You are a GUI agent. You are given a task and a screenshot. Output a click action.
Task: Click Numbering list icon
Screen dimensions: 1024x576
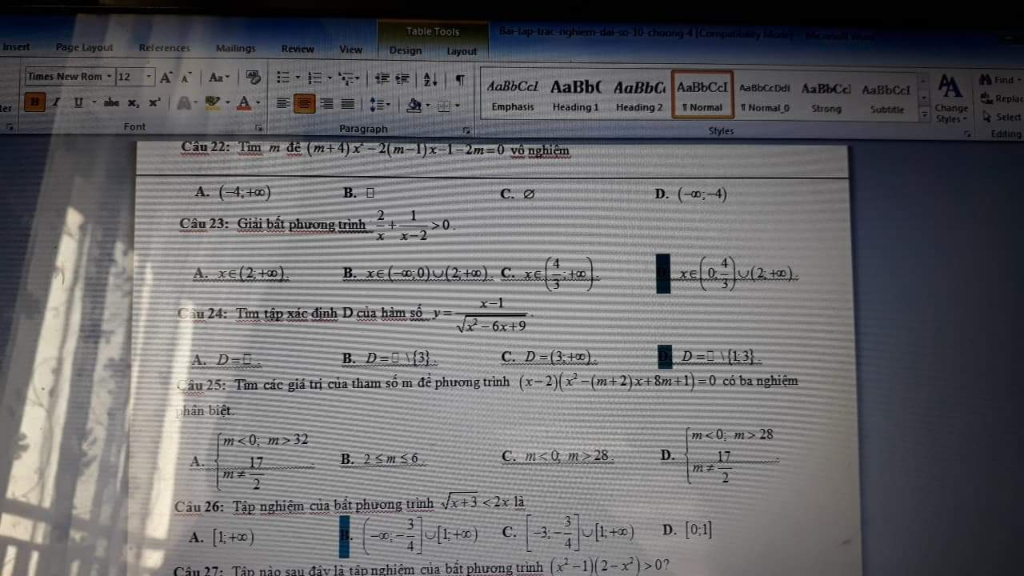pyautogui.click(x=315, y=78)
